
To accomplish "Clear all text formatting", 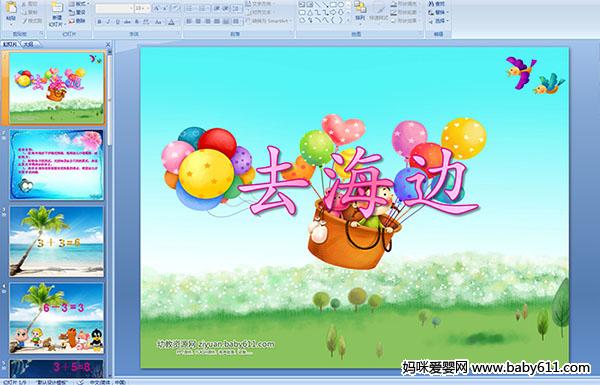I will [x=176, y=8].
